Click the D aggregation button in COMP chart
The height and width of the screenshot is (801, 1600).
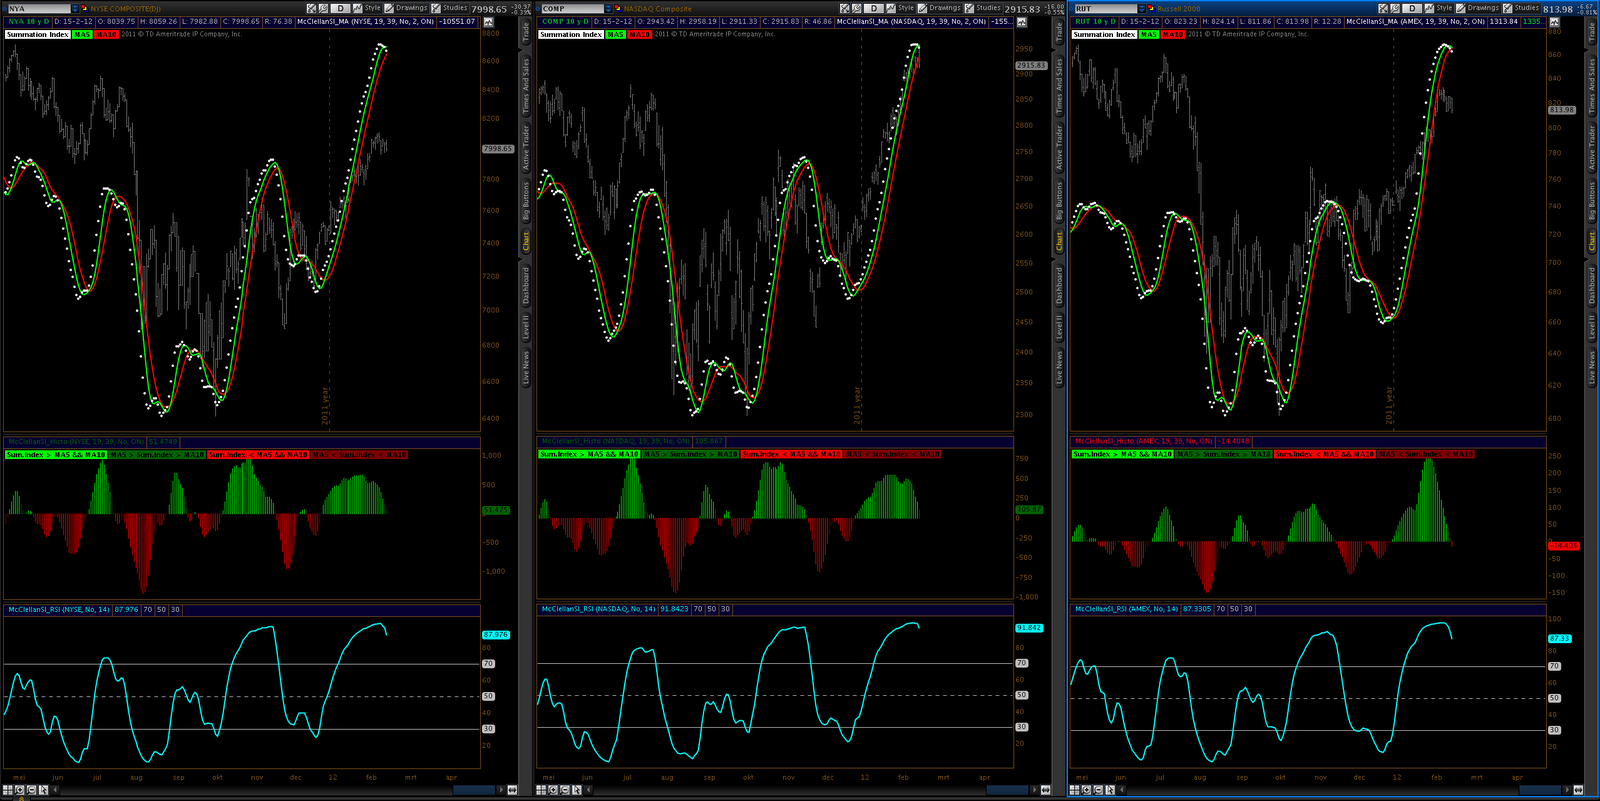874,8
